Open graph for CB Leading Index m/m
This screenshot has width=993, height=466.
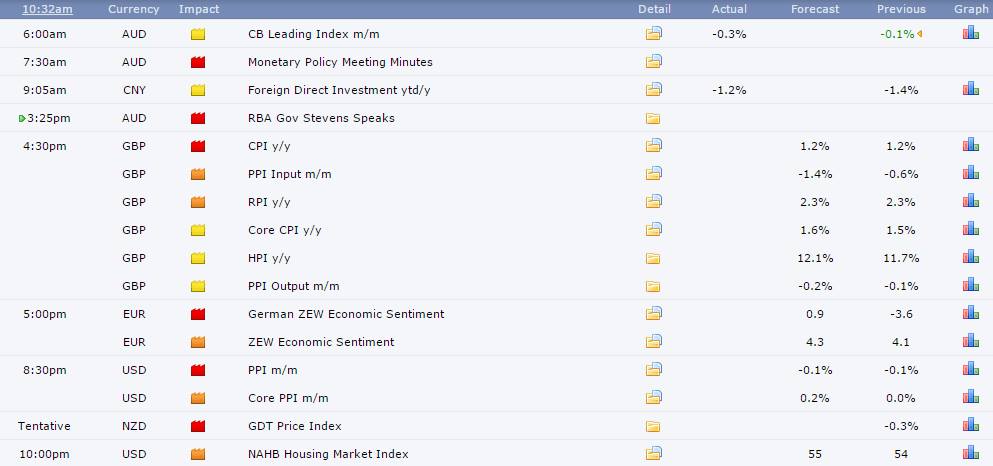pyautogui.click(x=970, y=34)
